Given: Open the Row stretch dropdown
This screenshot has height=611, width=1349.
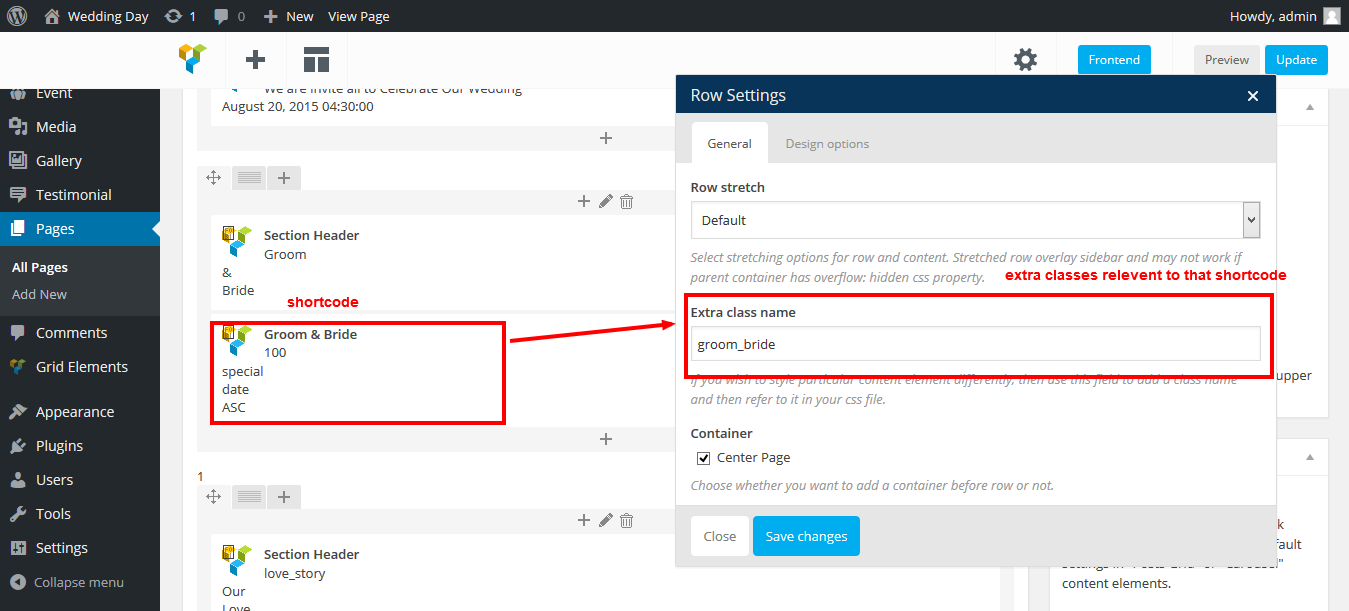Looking at the screenshot, I should click(x=975, y=220).
